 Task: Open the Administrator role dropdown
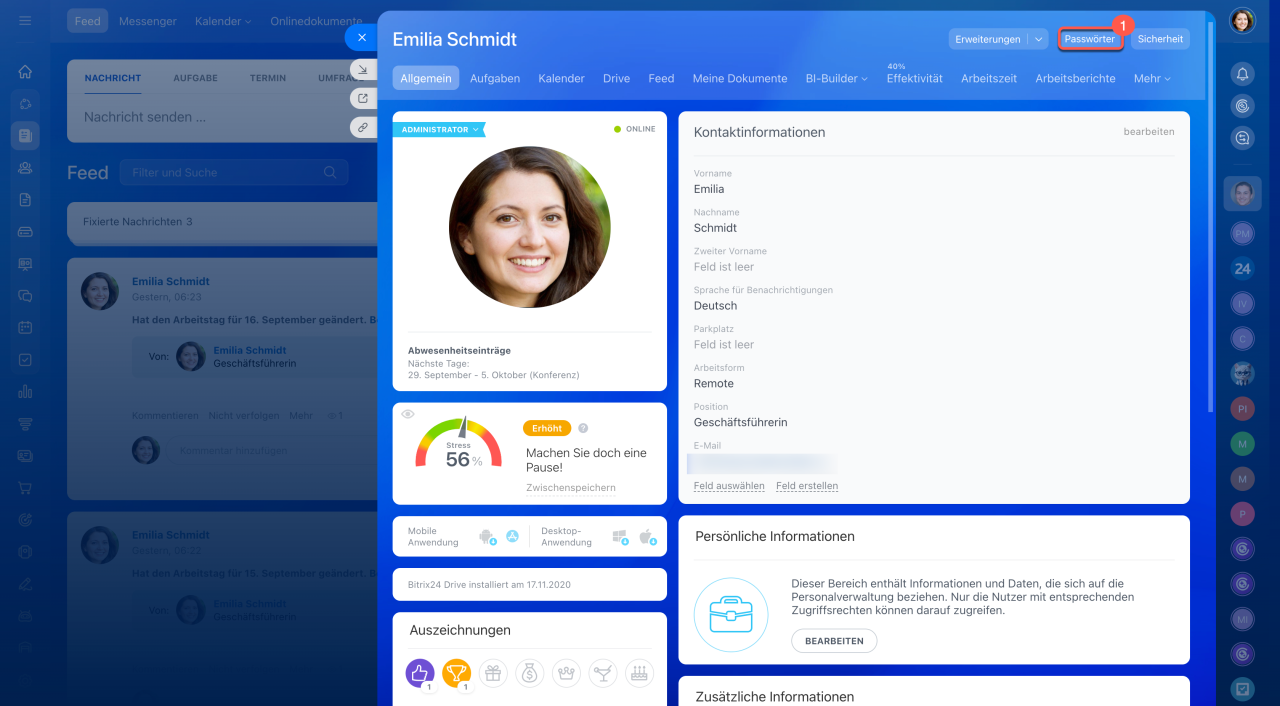[x=439, y=129]
